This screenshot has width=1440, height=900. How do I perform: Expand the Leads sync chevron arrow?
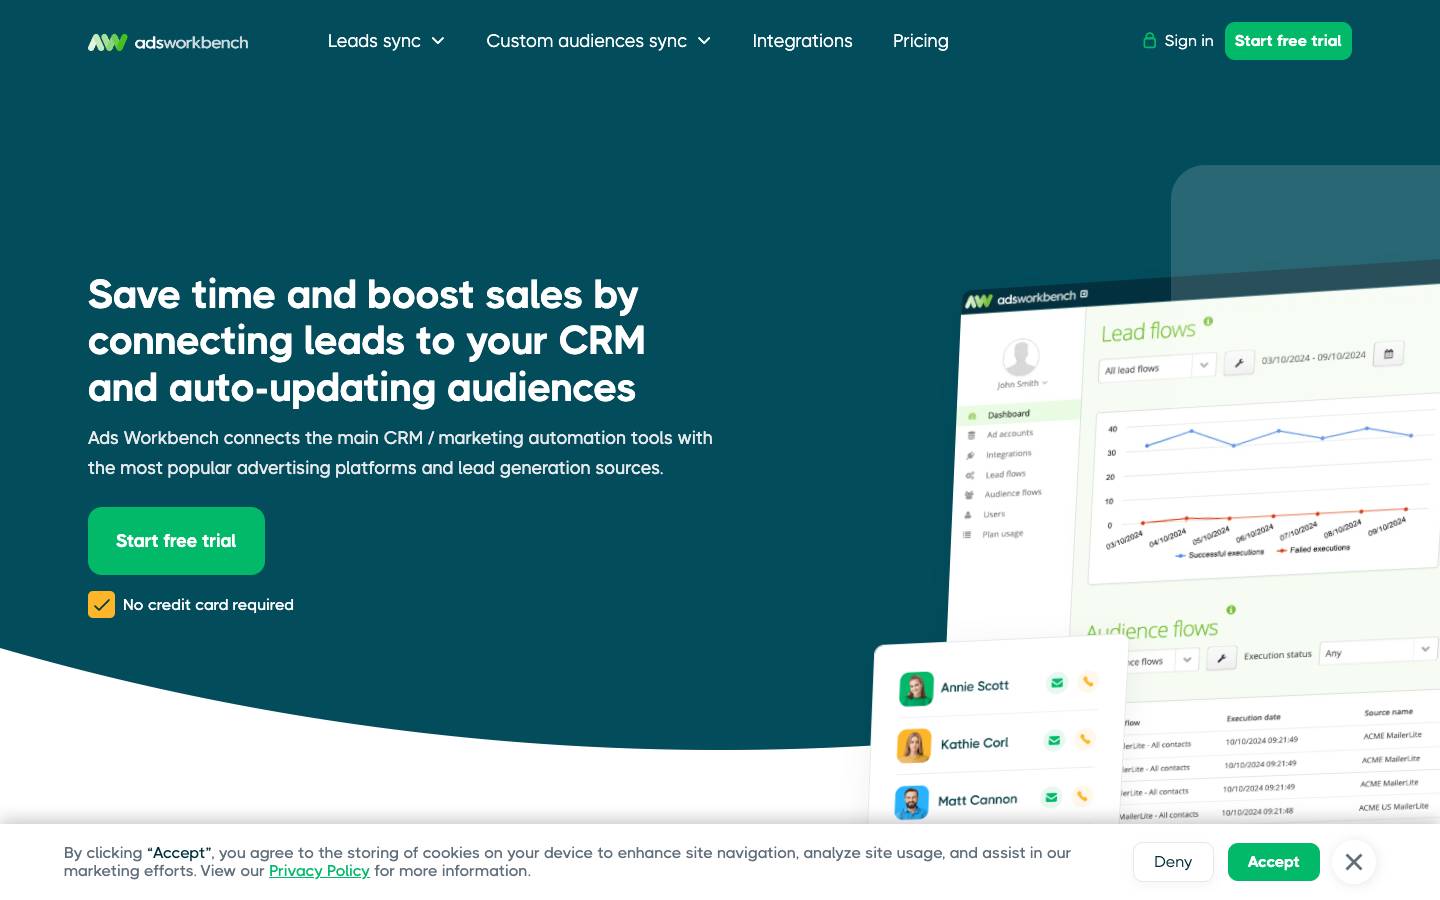(438, 41)
